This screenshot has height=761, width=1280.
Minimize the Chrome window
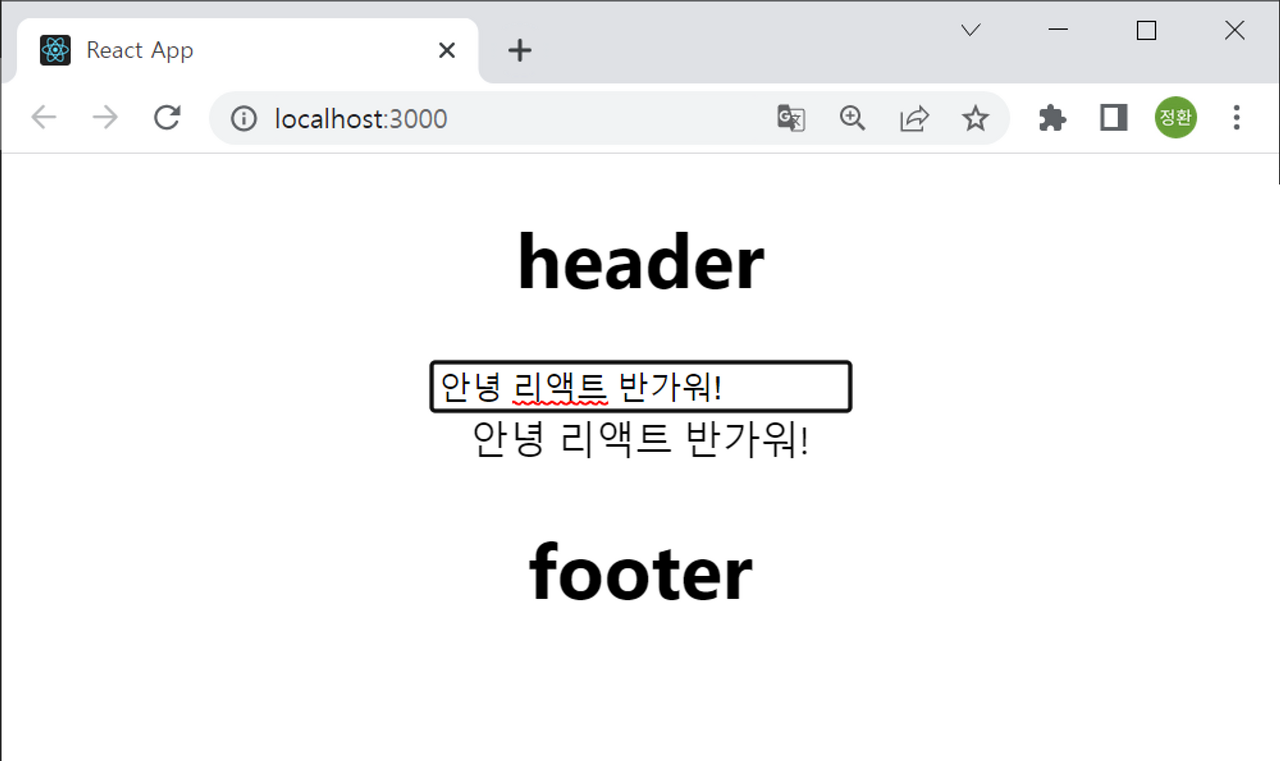coord(1058,31)
